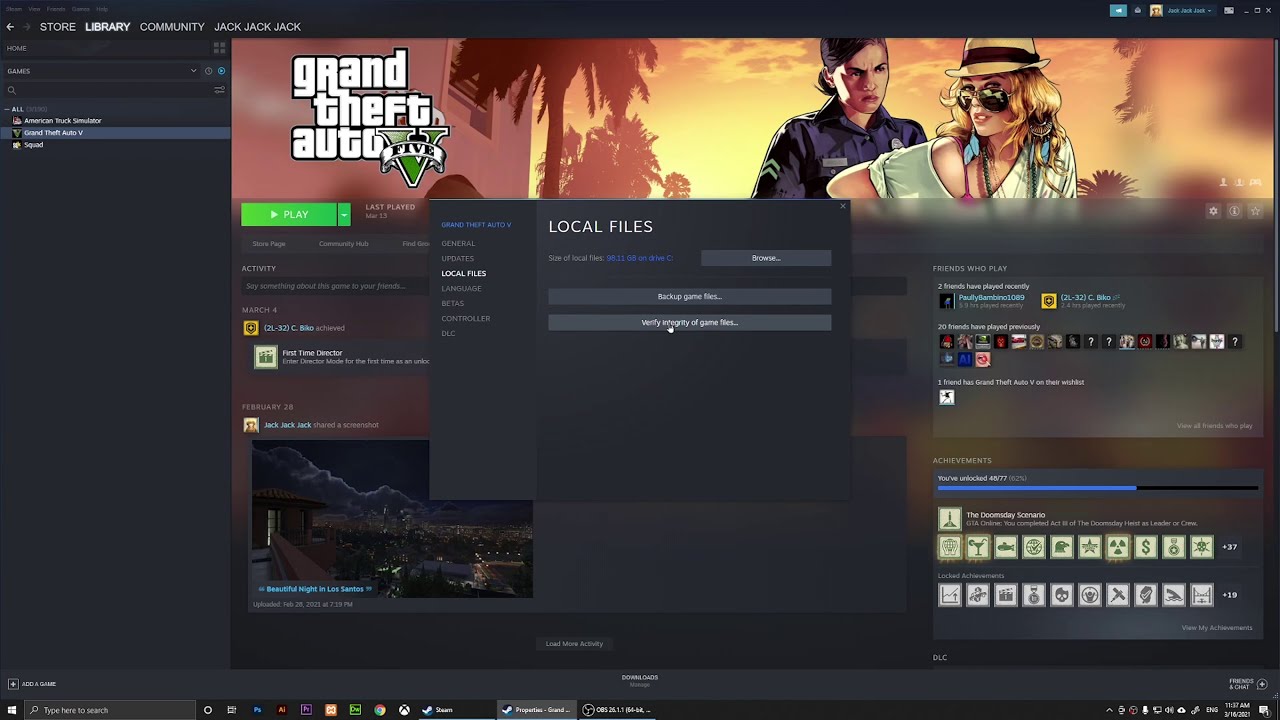Viewport: 1280px width, 720px height.
Task: Click the First Time Director achievement icon
Action: tap(265, 357)
